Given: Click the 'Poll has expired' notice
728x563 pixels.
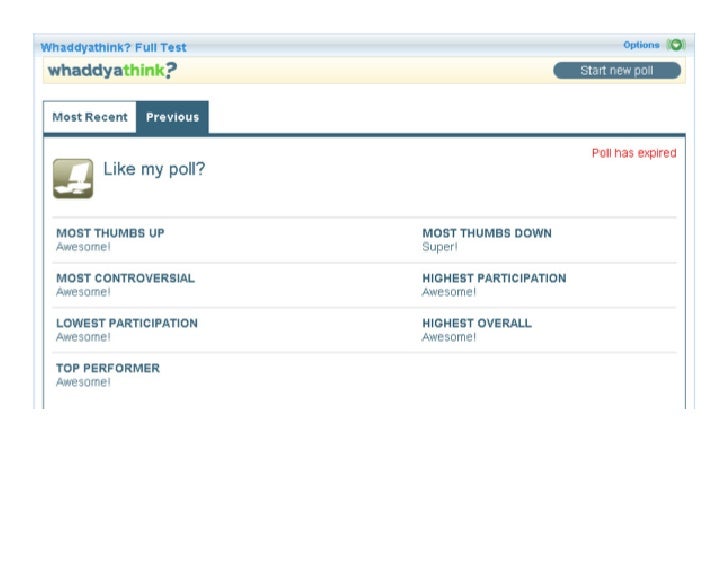Looking at the screenshot, I should [x=634, y=153].
